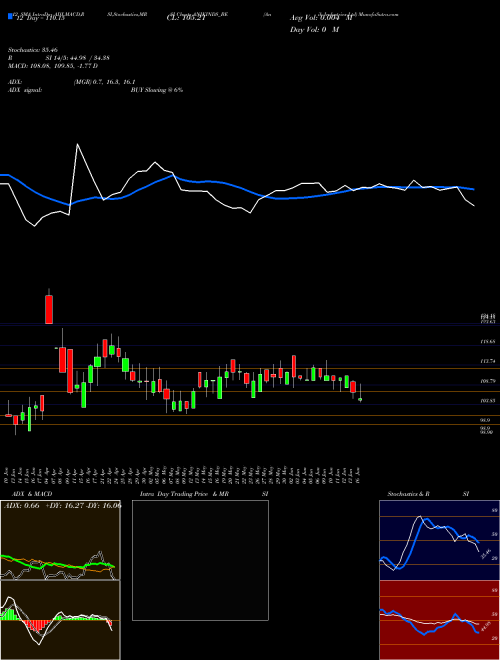Open the red-background RSI panel

coord(439,620)
